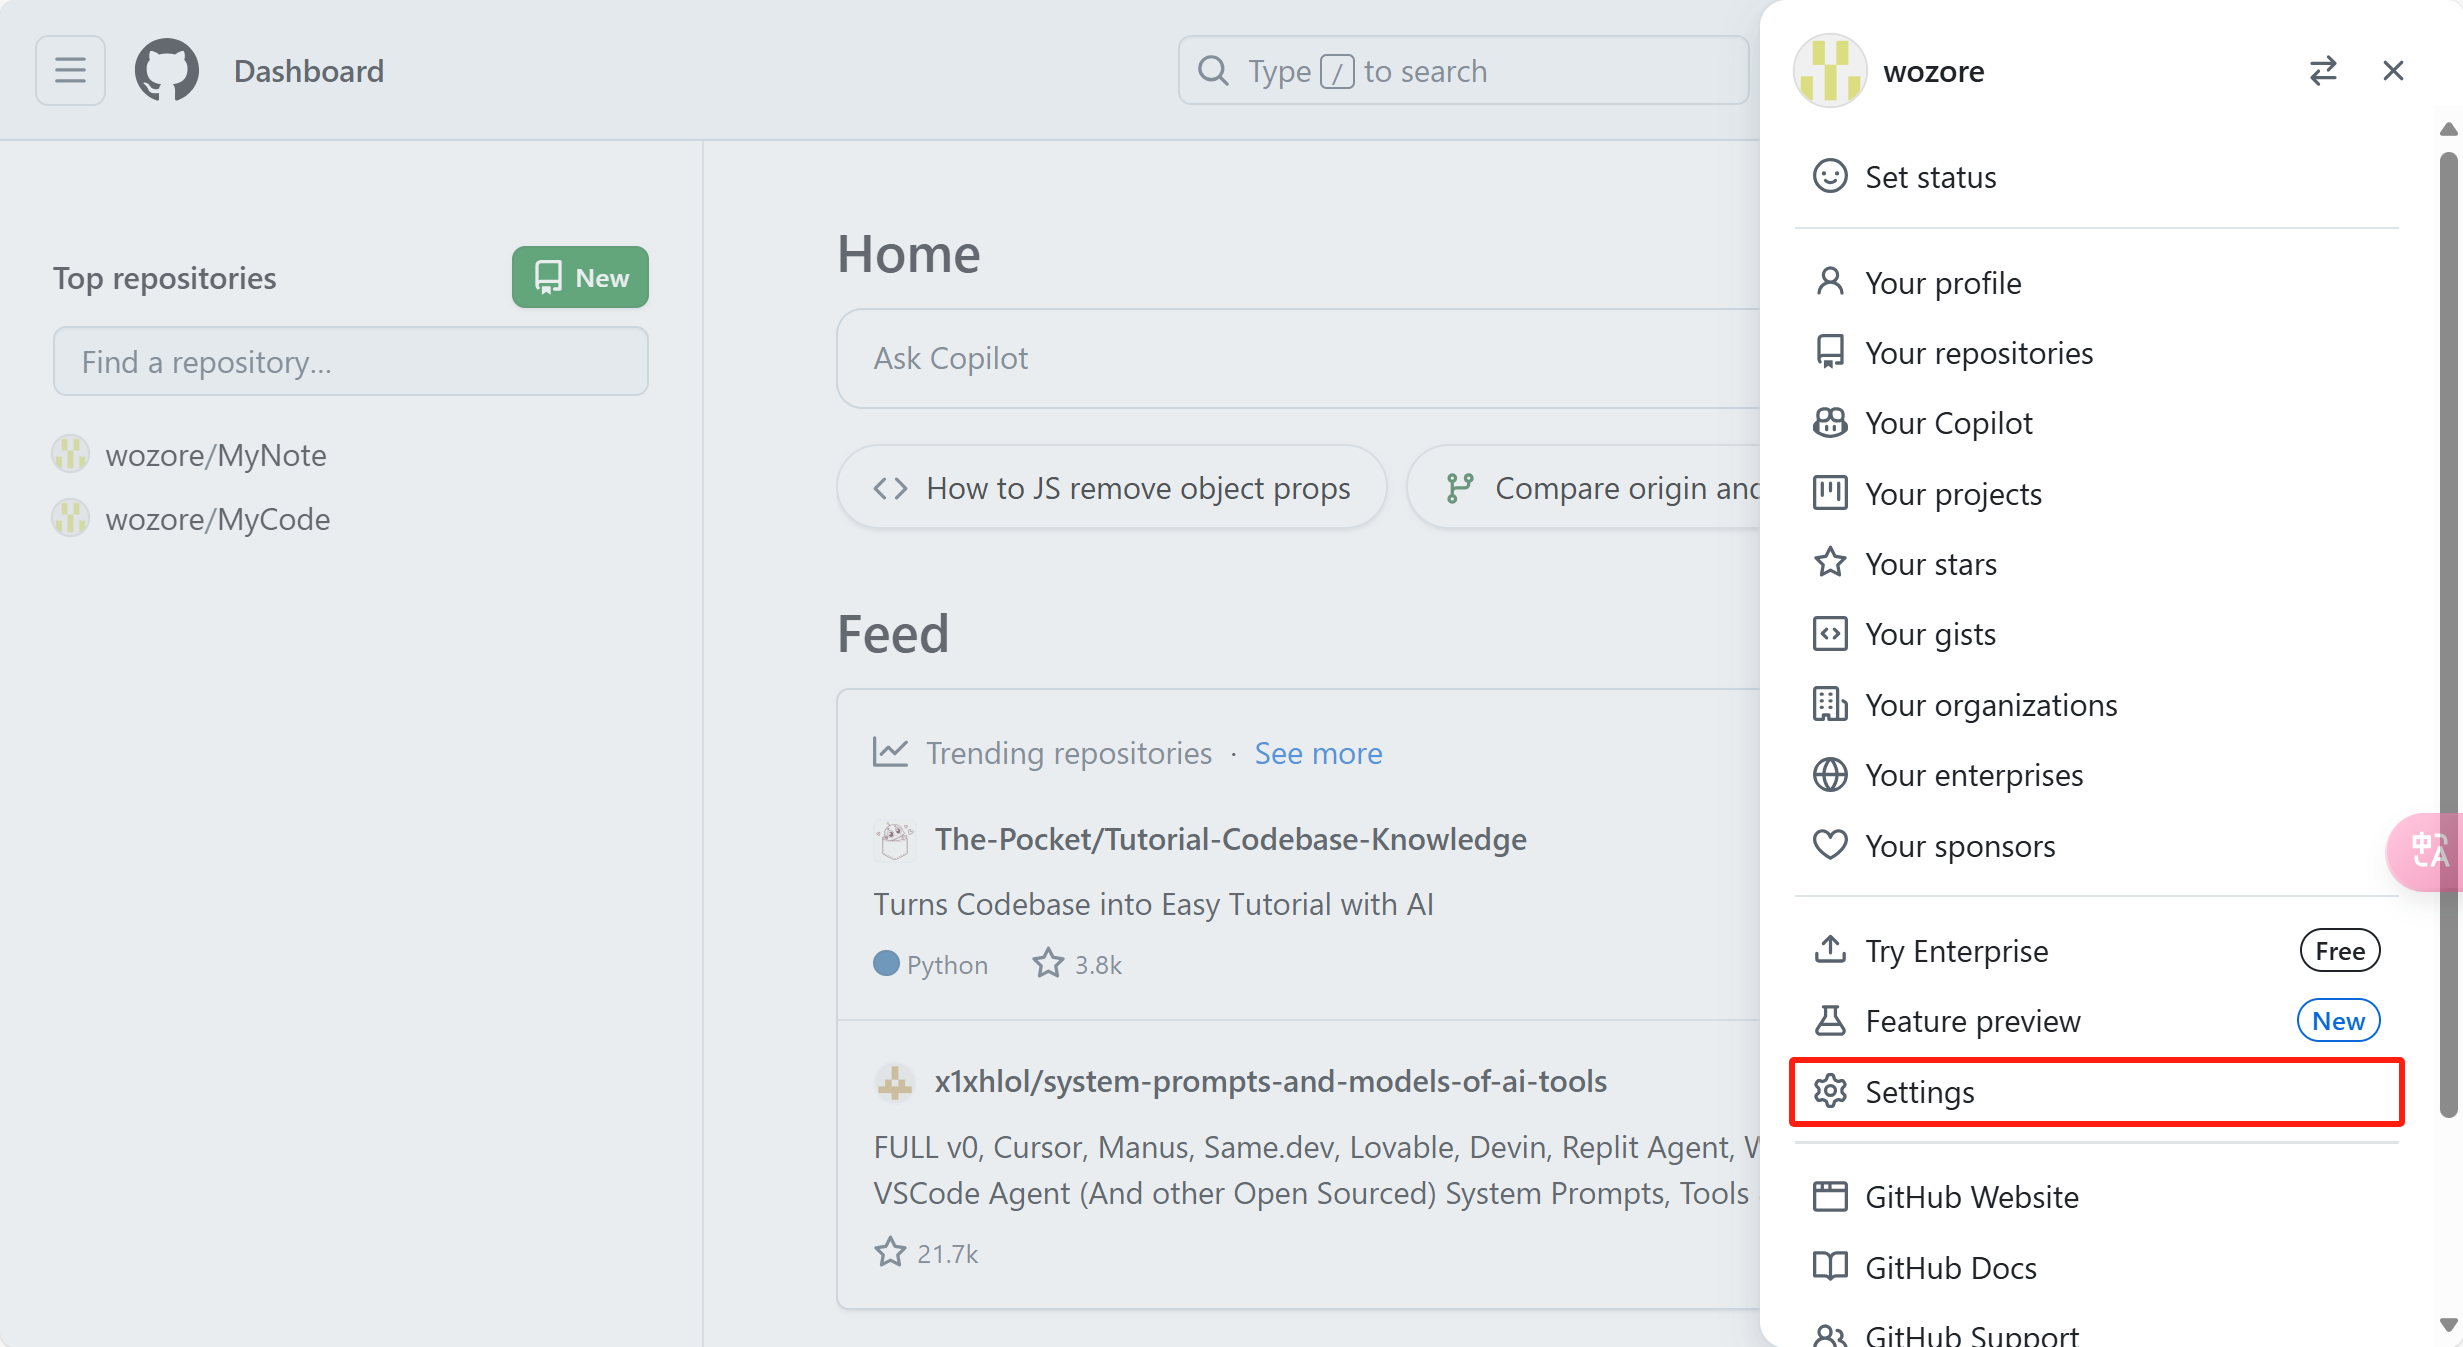
Task: Open Your Copilot from menu
Action: click(x=1948, y=424)
